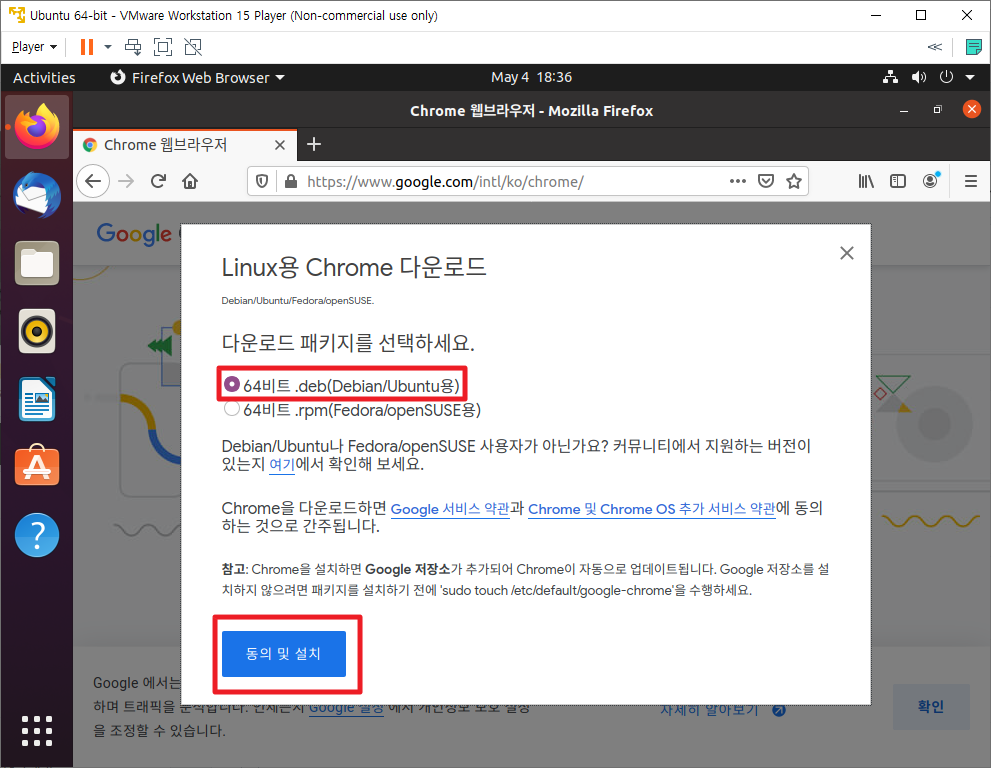
Task: Open page actions three-dot menu
Action: click(738, 181)
